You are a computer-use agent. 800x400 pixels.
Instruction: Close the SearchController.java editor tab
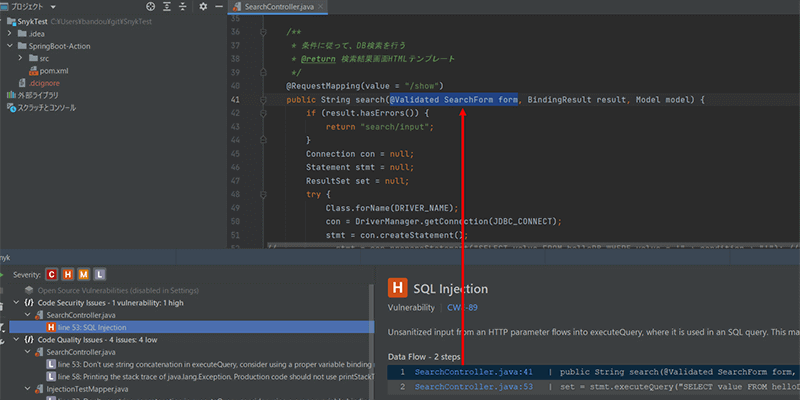tap(321, 7)
